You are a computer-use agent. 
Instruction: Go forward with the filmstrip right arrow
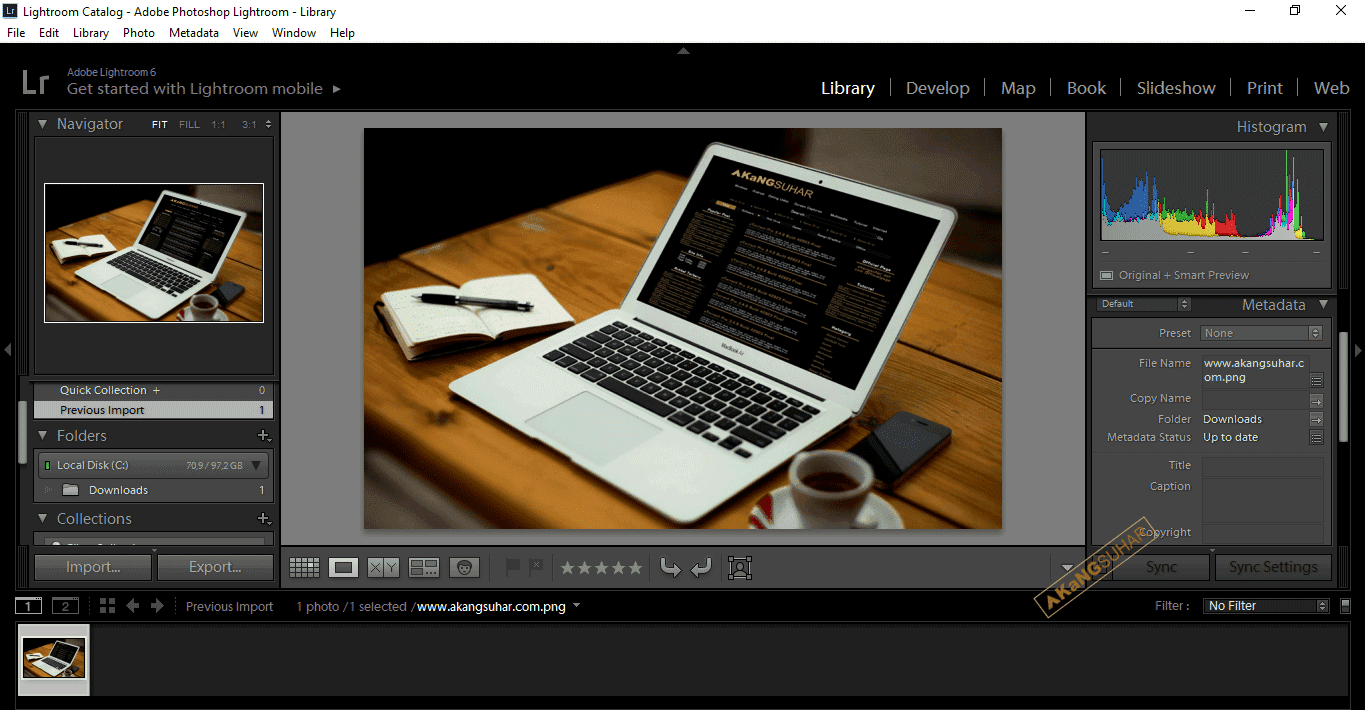(157, 606)
